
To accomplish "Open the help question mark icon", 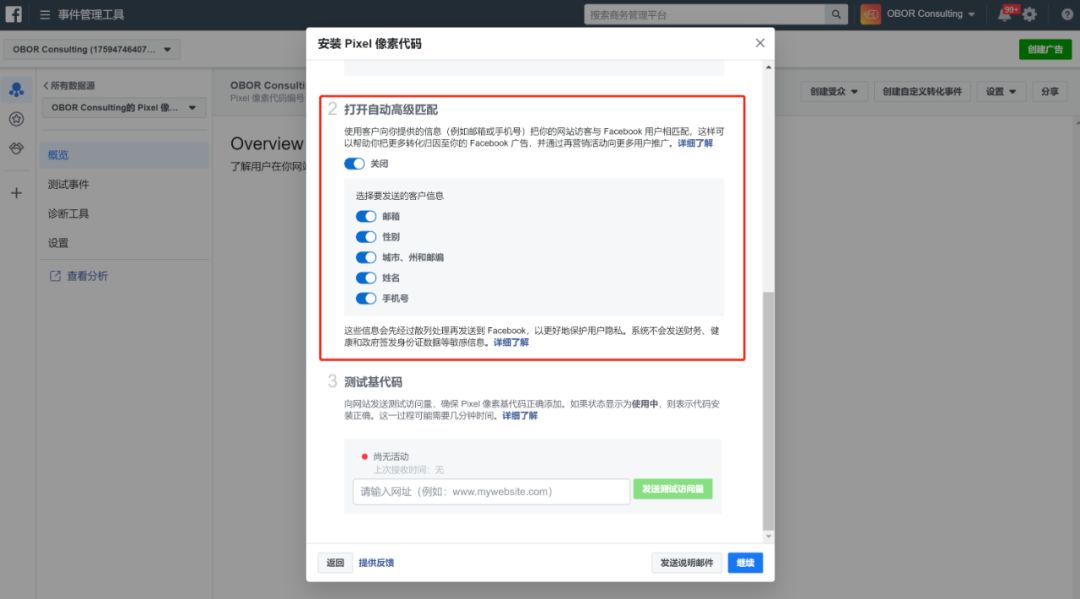I will click(1067, 14).
